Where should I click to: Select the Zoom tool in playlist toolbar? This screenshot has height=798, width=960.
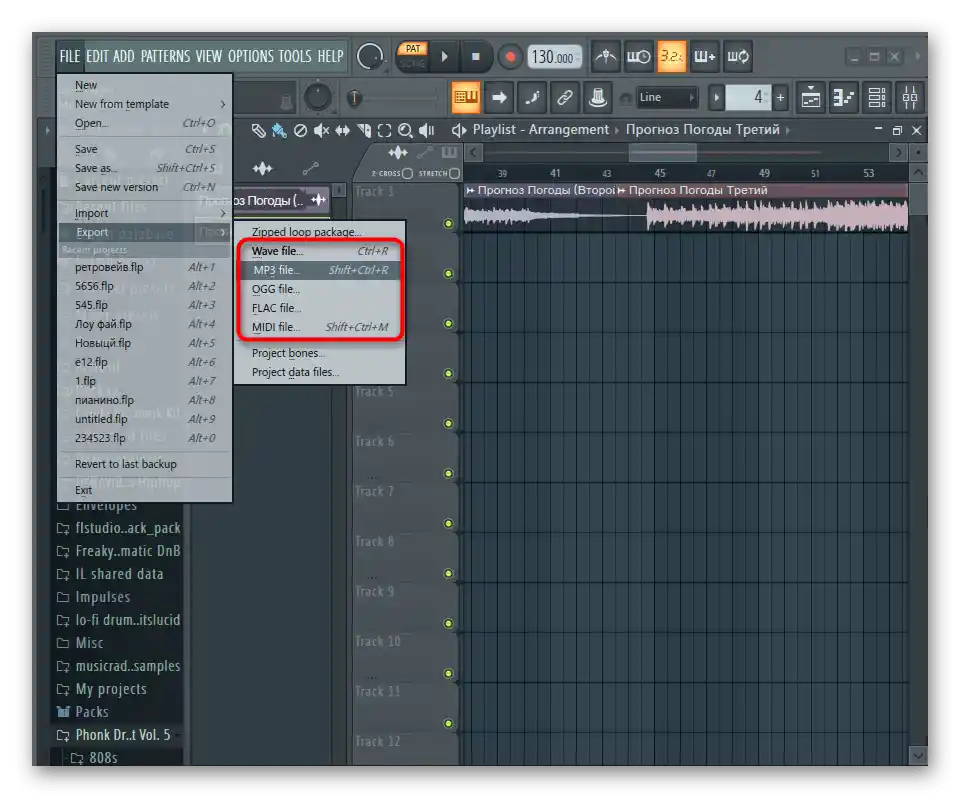[x=405, y=130]
